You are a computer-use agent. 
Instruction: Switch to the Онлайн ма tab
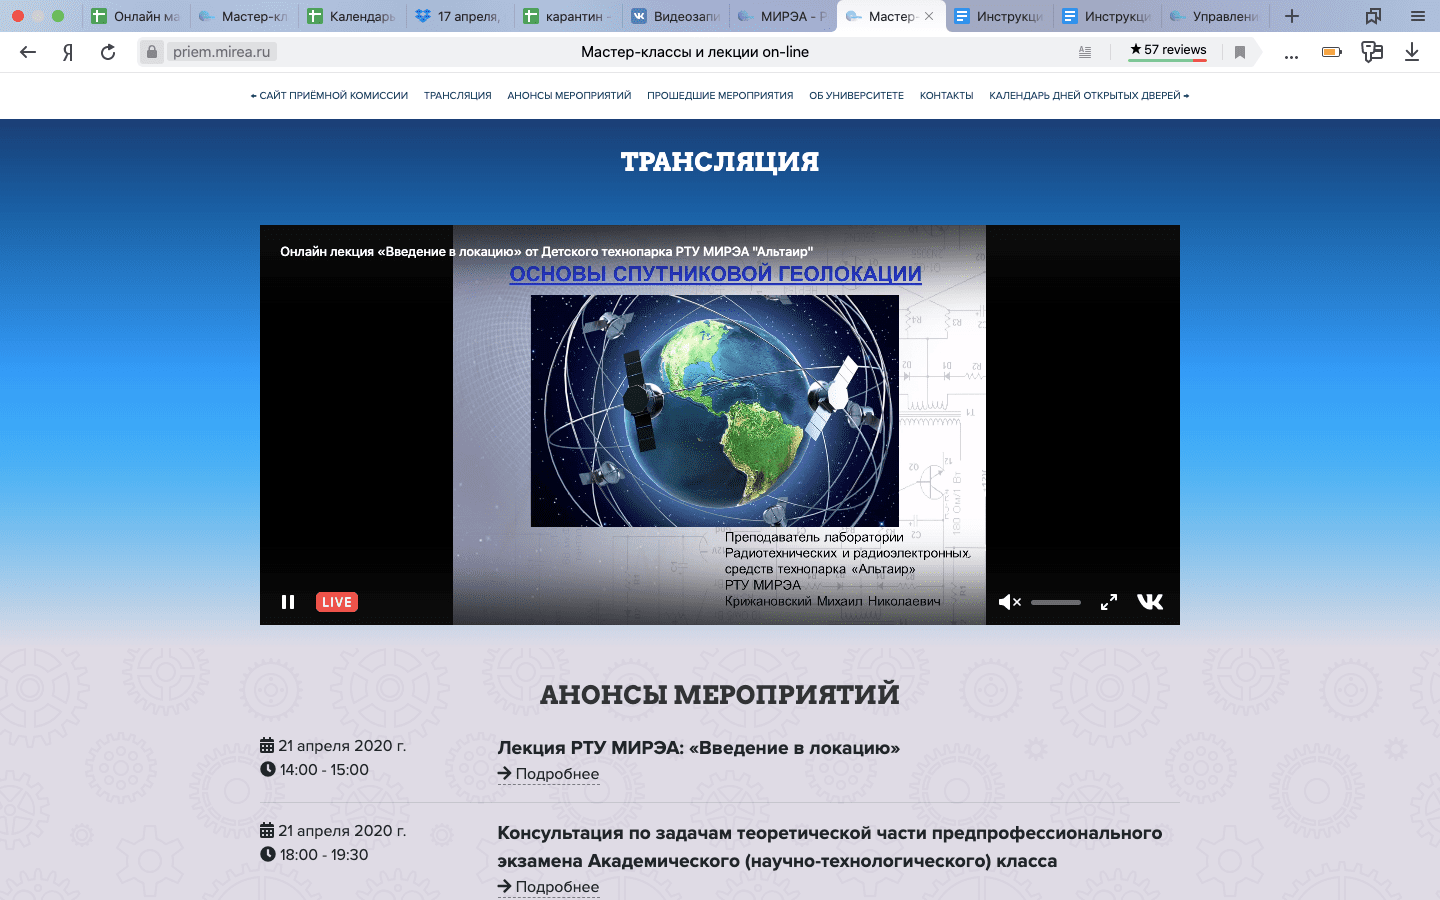click(x=135, y=16)
